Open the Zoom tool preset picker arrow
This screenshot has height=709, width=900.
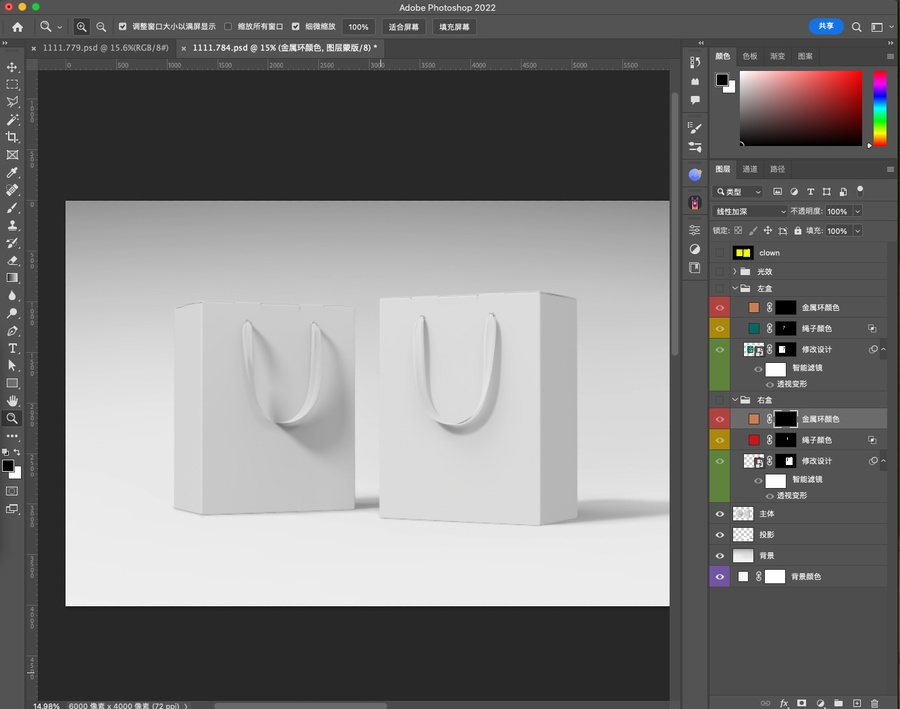60,27
